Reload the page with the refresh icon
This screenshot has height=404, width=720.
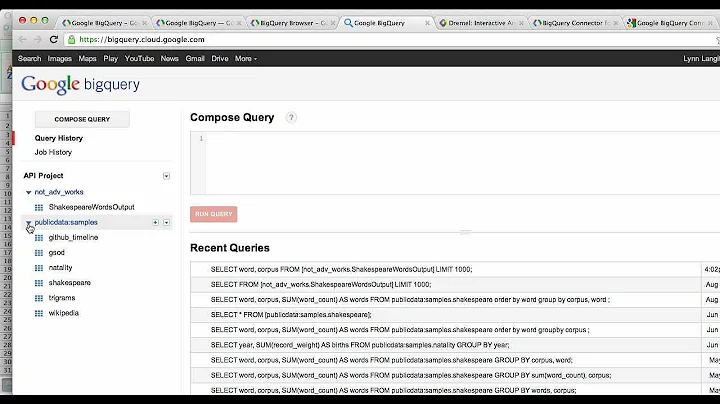(x=54, y=39)
